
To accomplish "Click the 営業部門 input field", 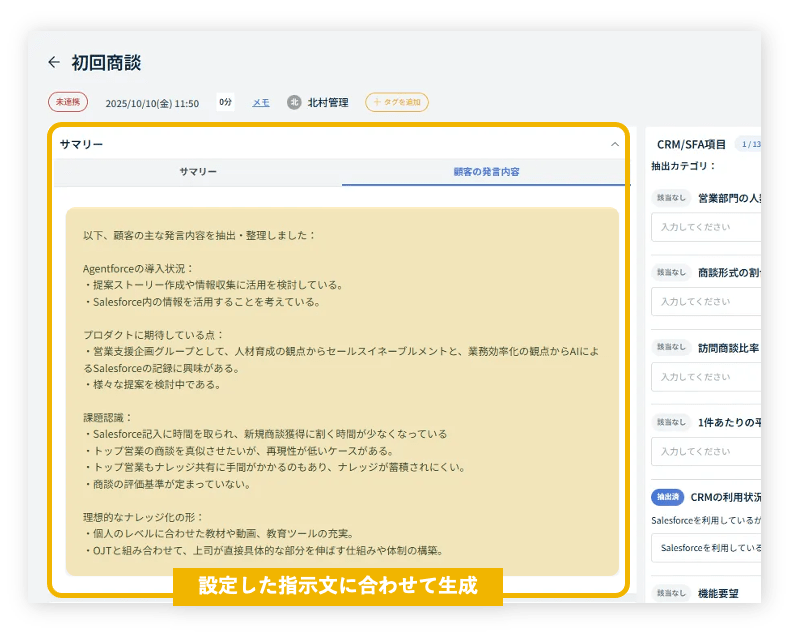I will point(706,227).
